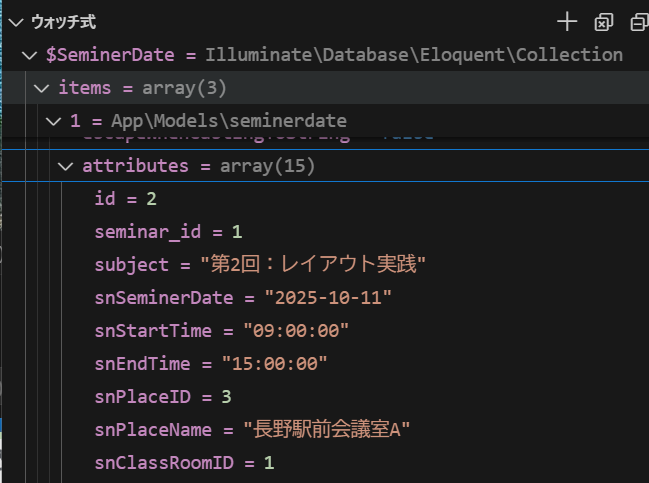The image size is (649, 483).
Task: Select the snClassRoomID = 1 row
Action: click(325, 463)
